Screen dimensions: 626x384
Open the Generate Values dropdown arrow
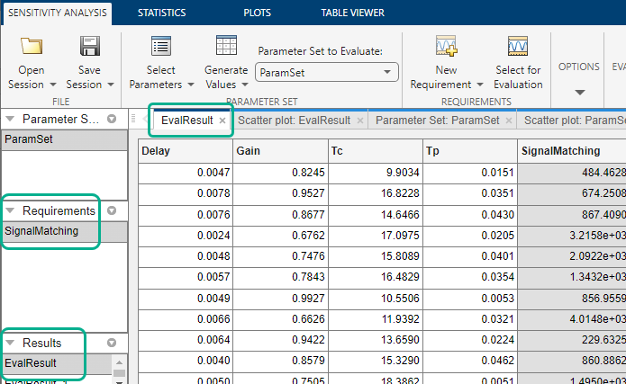point(245,85)
